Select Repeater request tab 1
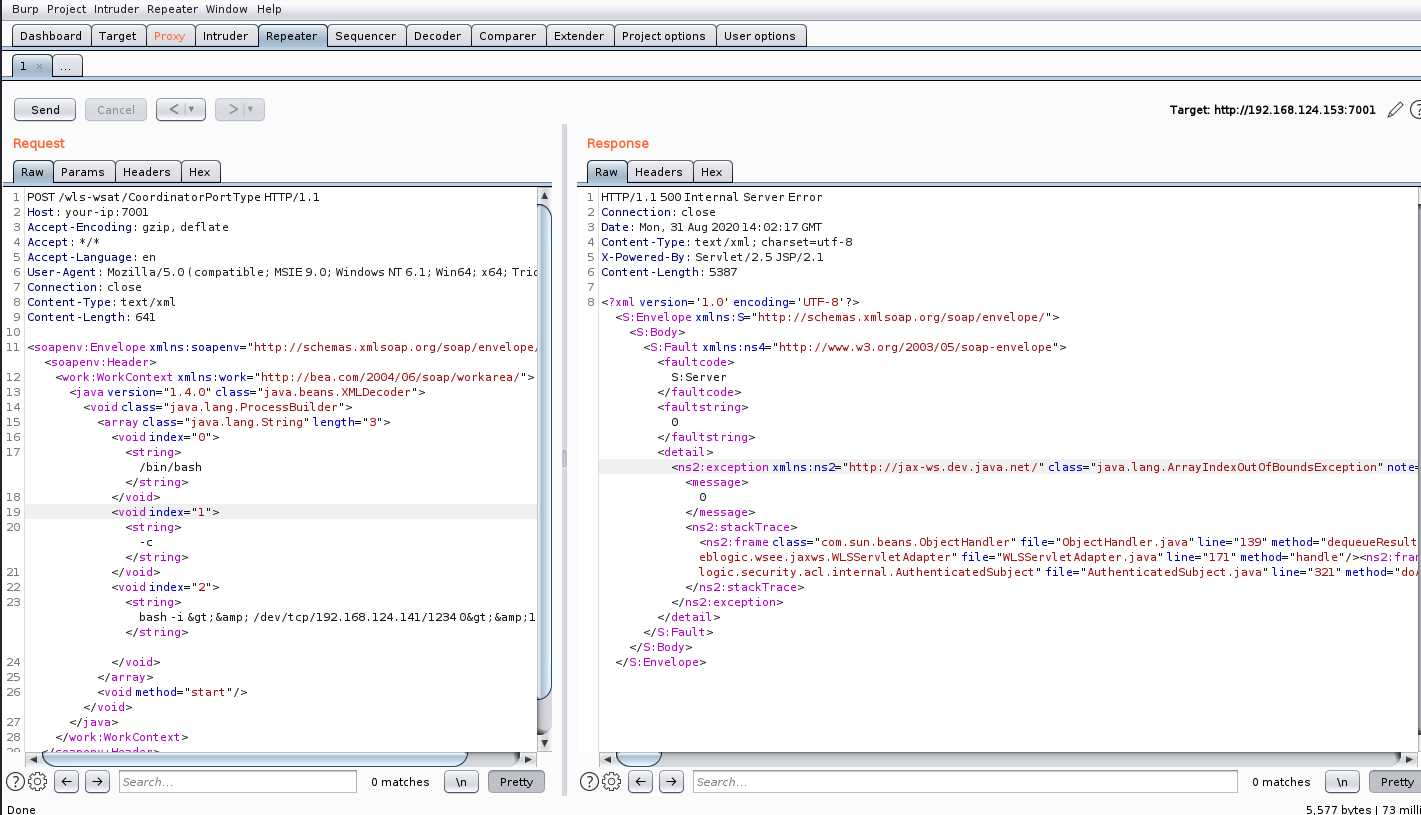 click(x=23, y=66)
